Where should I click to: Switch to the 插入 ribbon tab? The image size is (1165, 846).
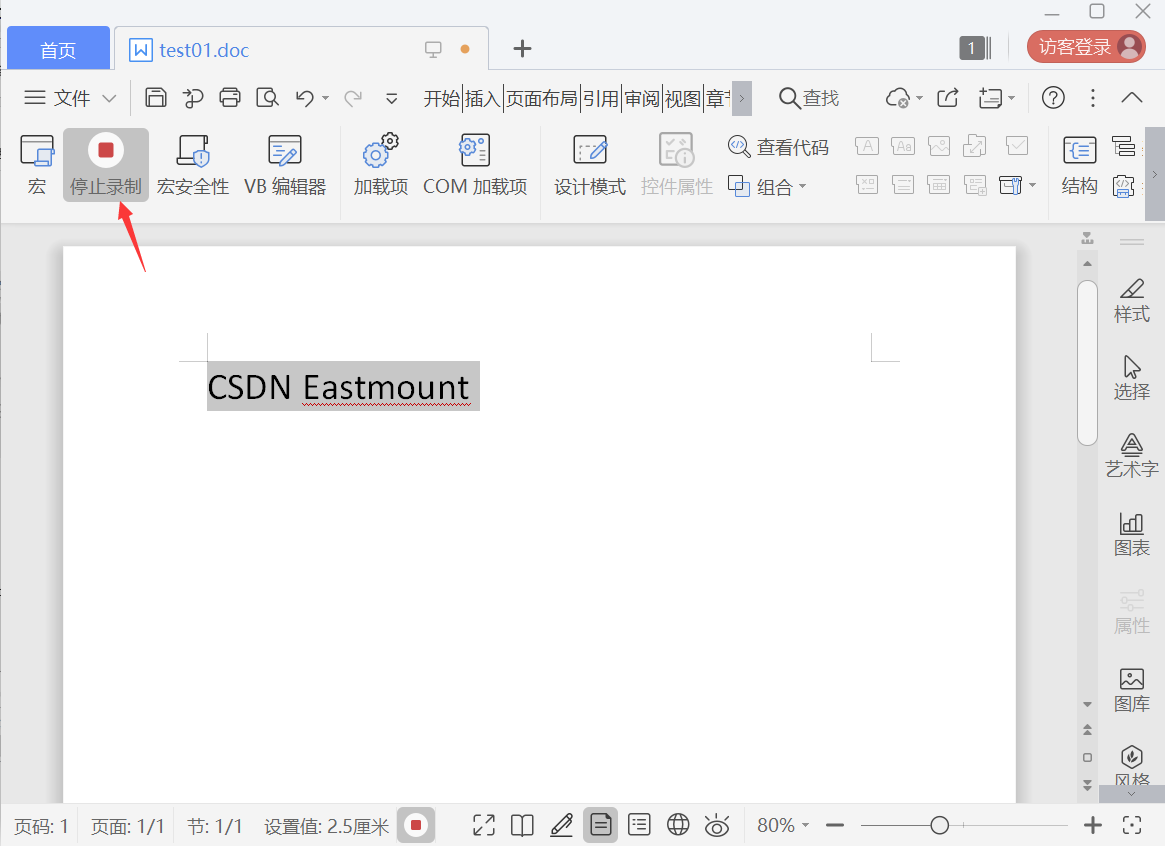pyautogui.click(x=482, y=98)
